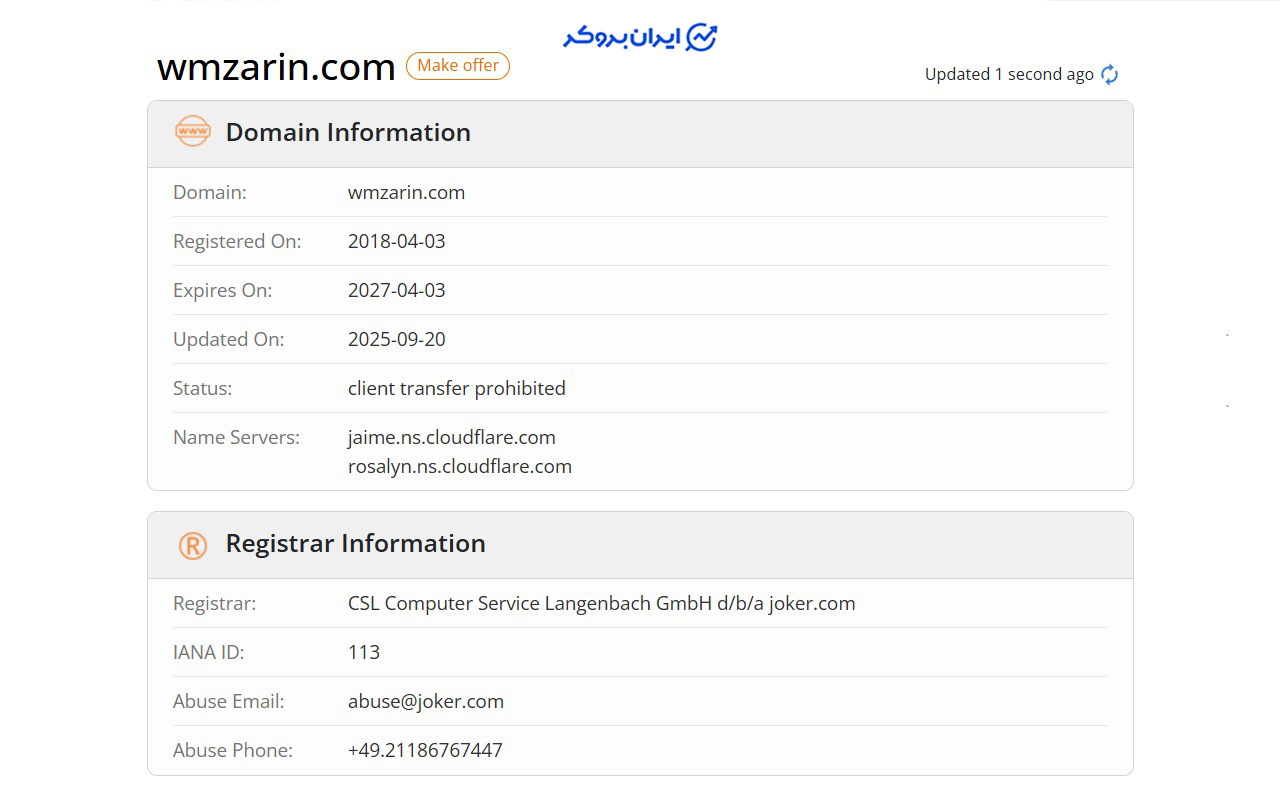Click the Abuse Email label

coord(228,701)
